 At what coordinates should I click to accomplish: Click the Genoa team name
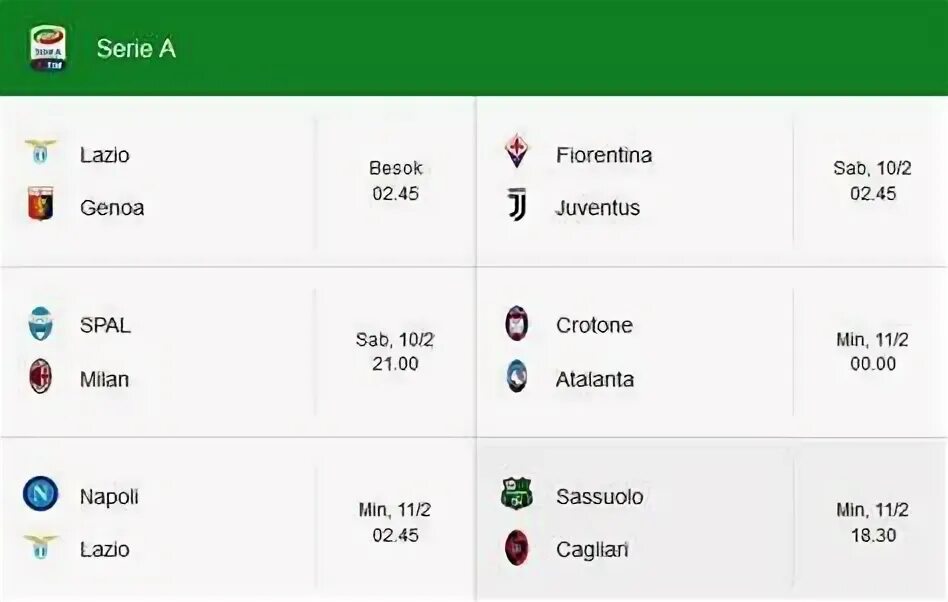tap(112, 207)
